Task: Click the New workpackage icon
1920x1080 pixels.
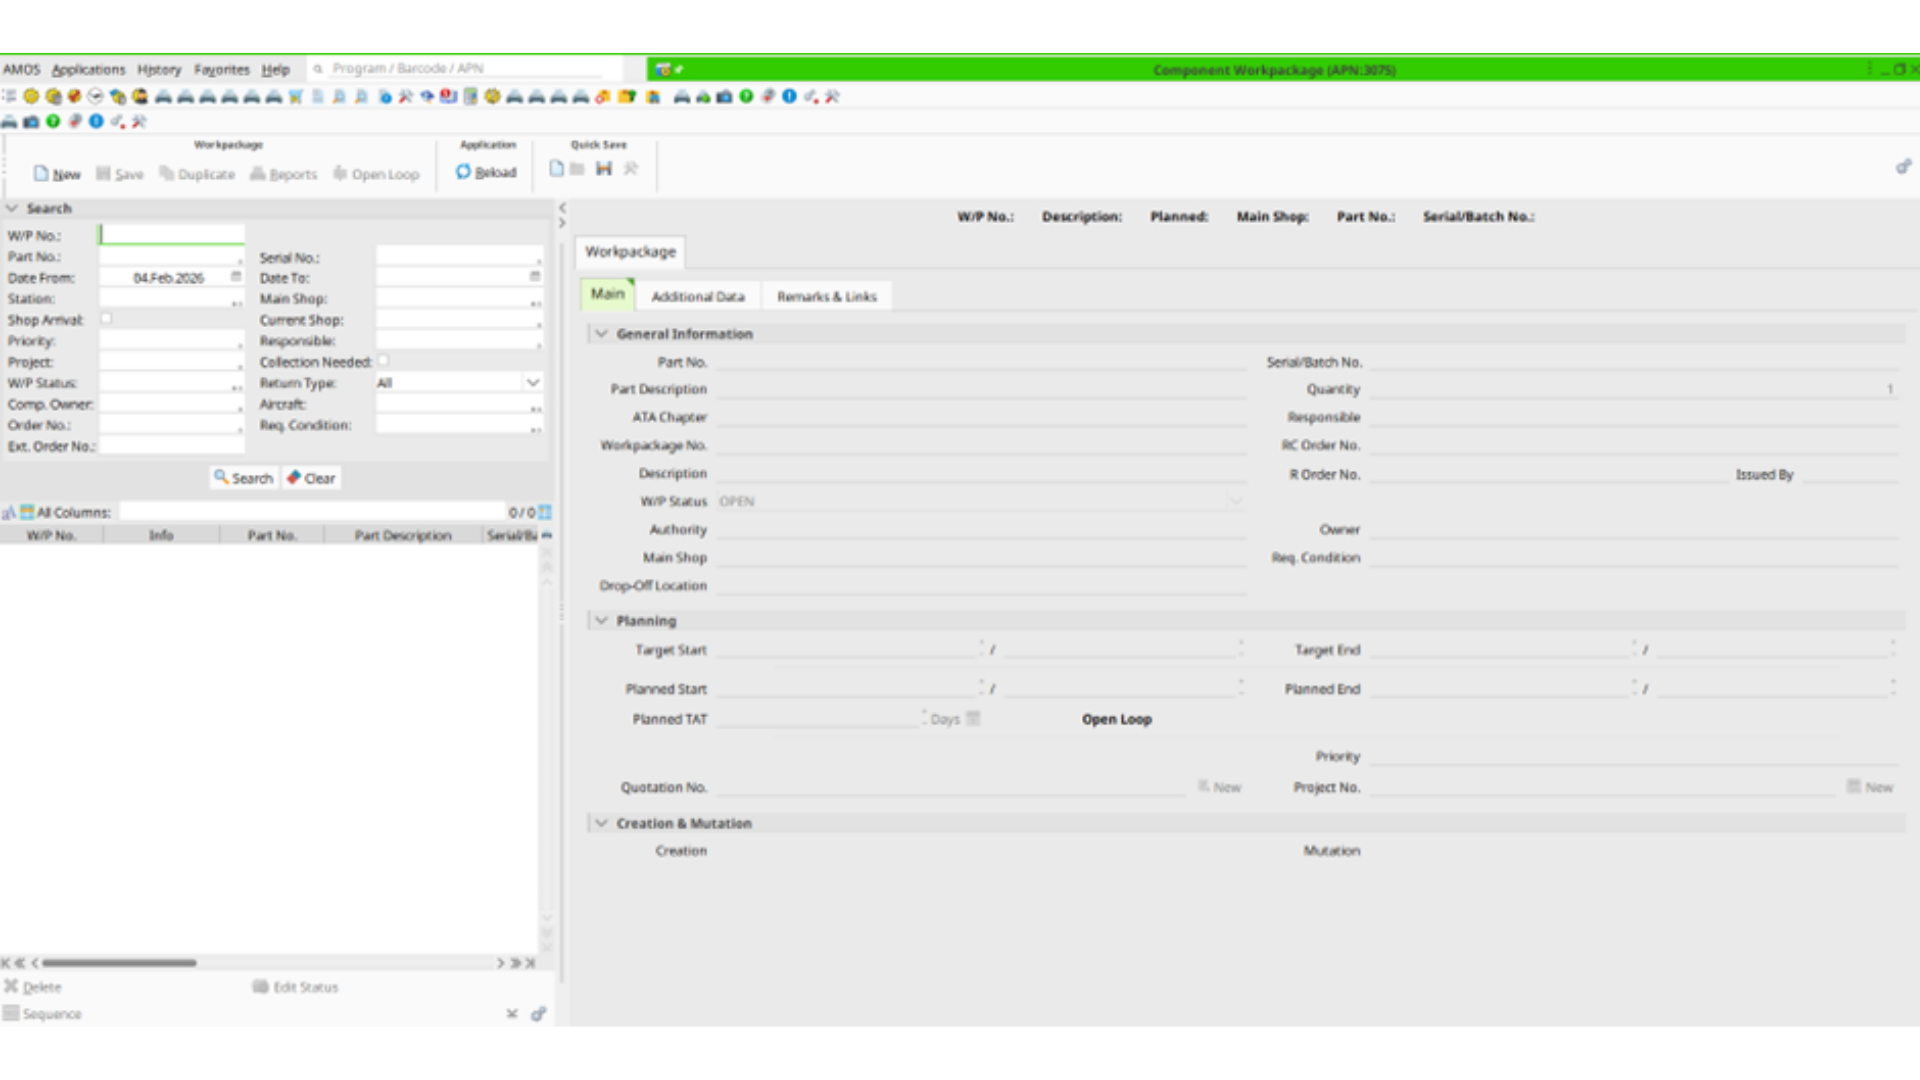Action: click(x=41, y=174)
